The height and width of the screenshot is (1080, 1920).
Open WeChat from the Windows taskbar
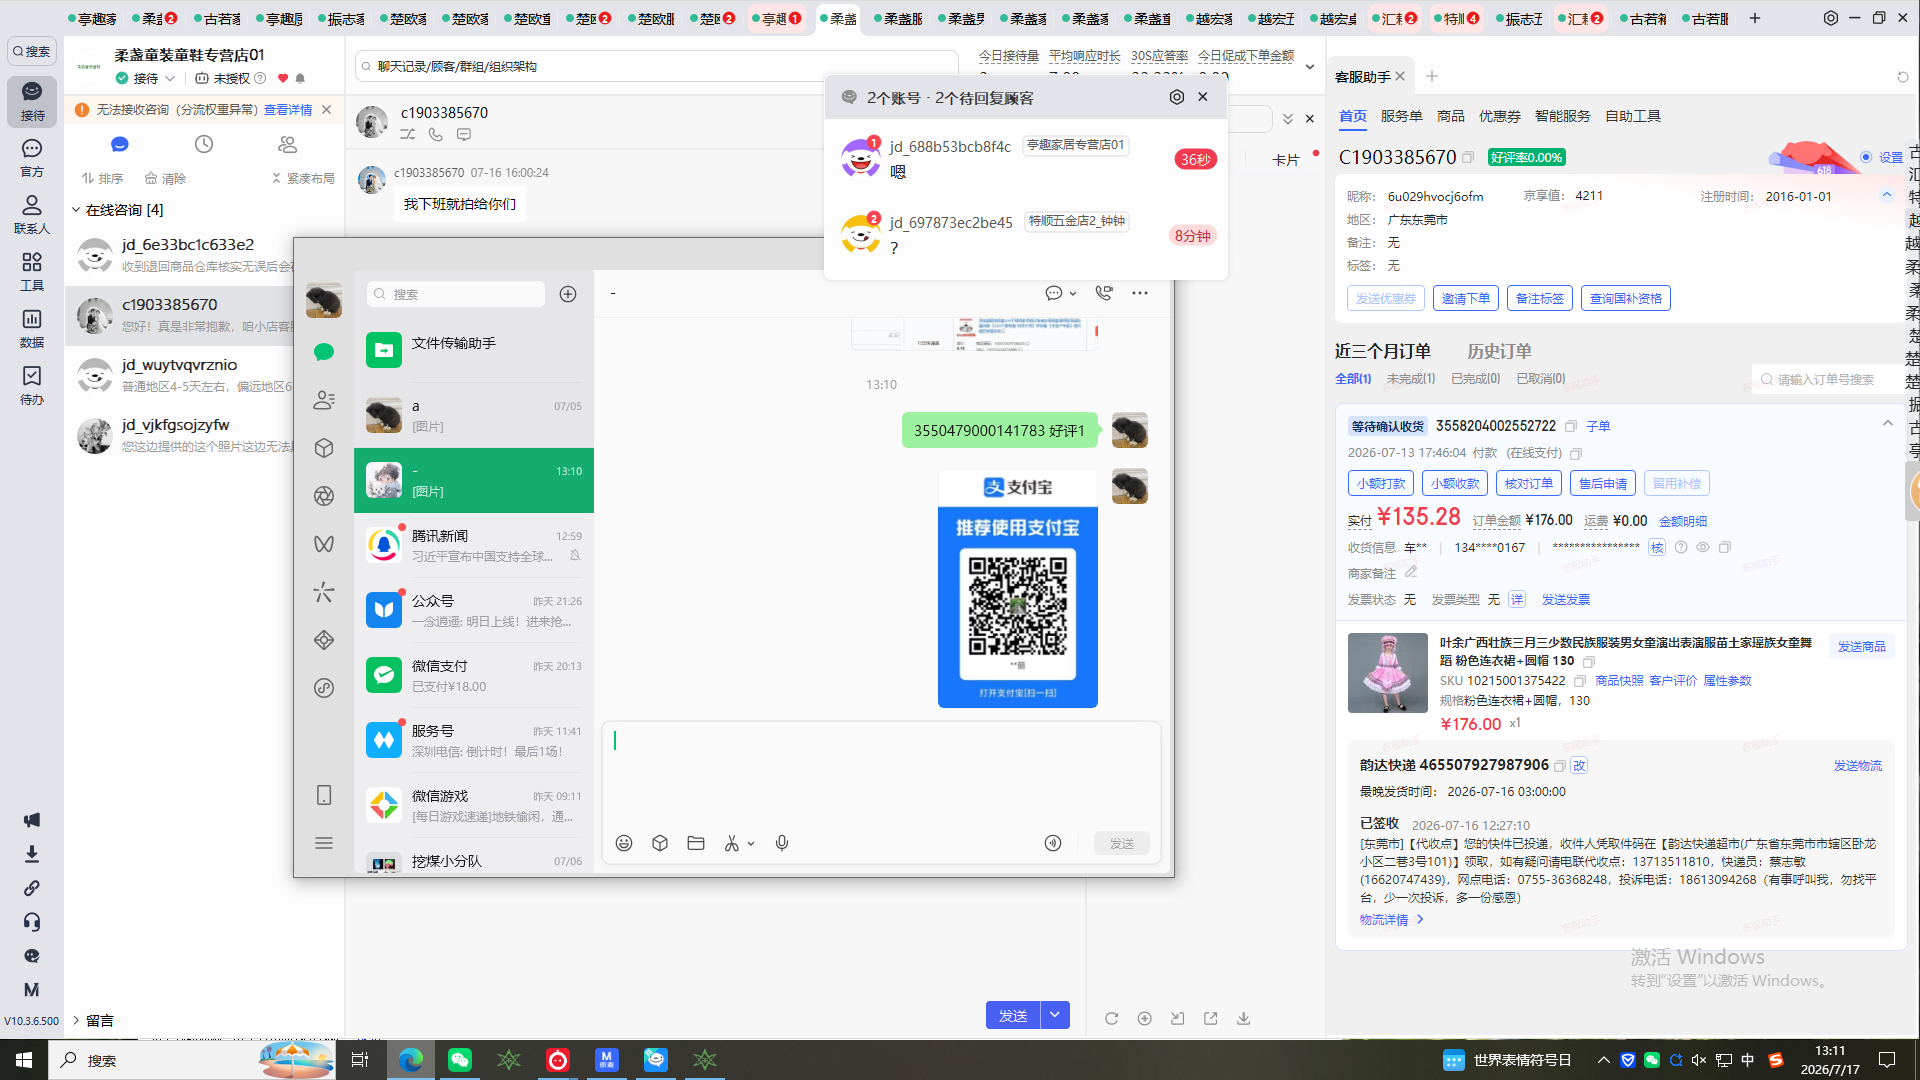pos(460,1060)
